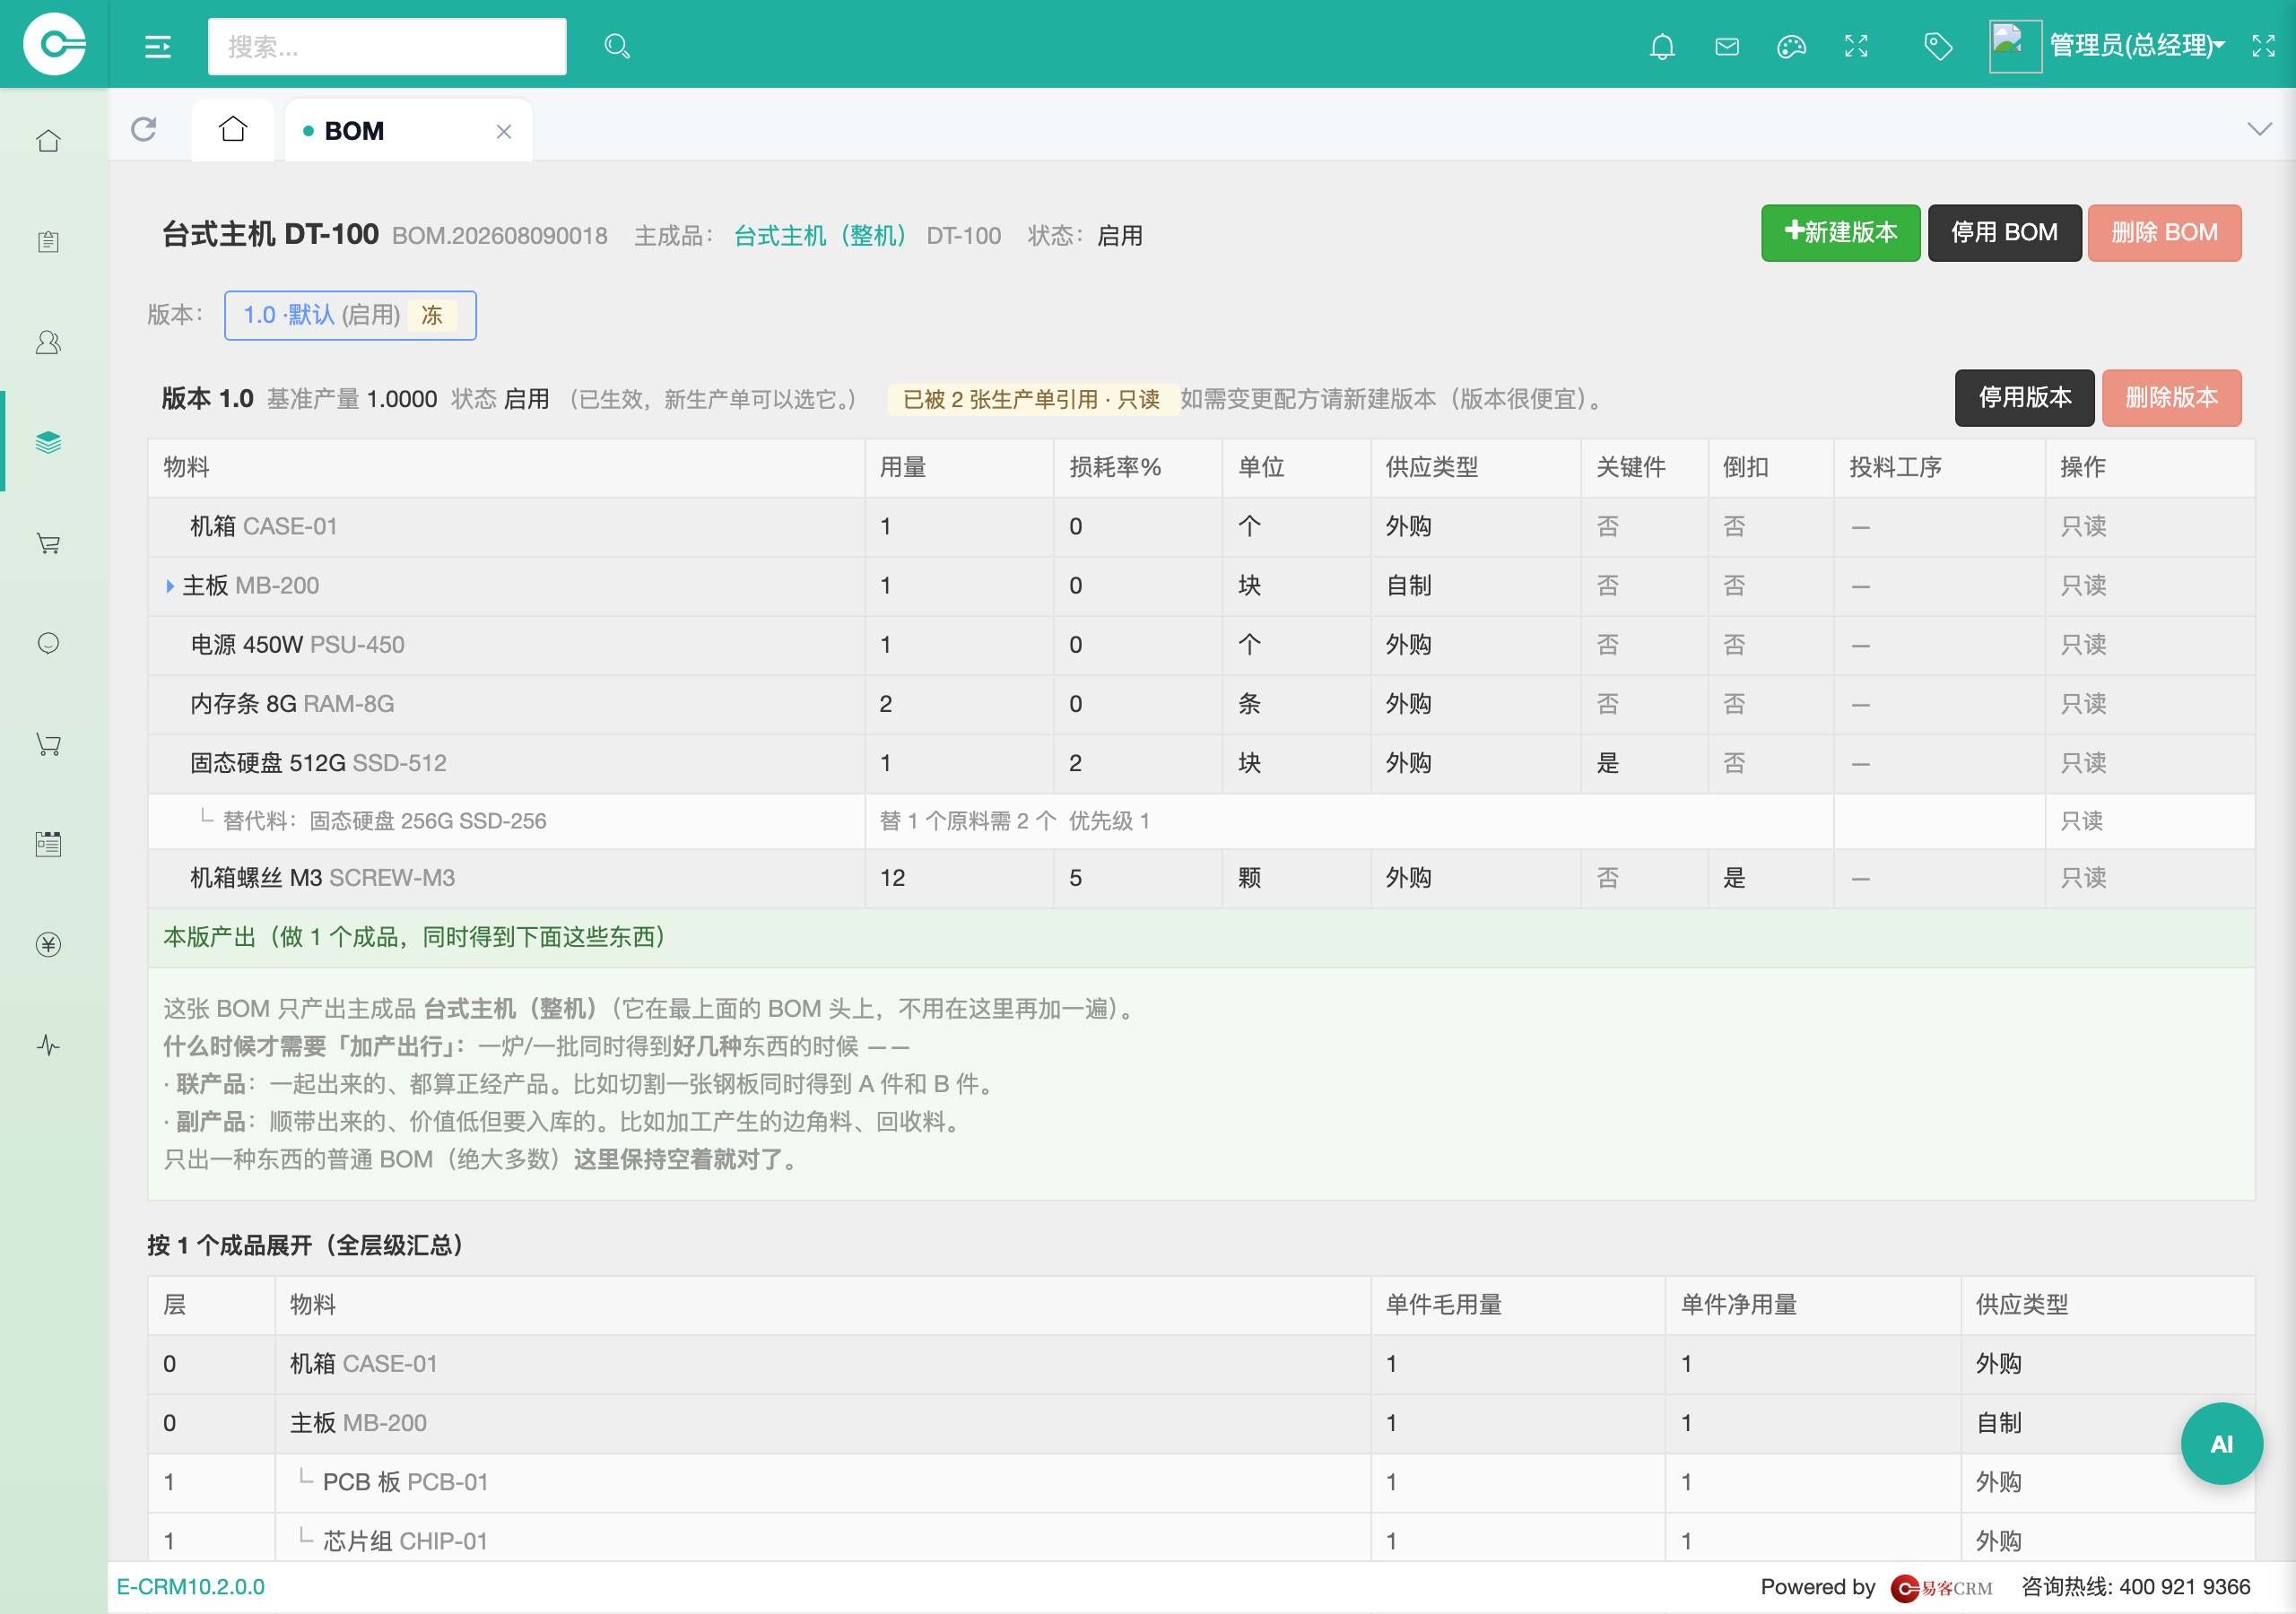2296x1614 pixels.
Task: Close the BOM tab
Action: click(504, 131)
